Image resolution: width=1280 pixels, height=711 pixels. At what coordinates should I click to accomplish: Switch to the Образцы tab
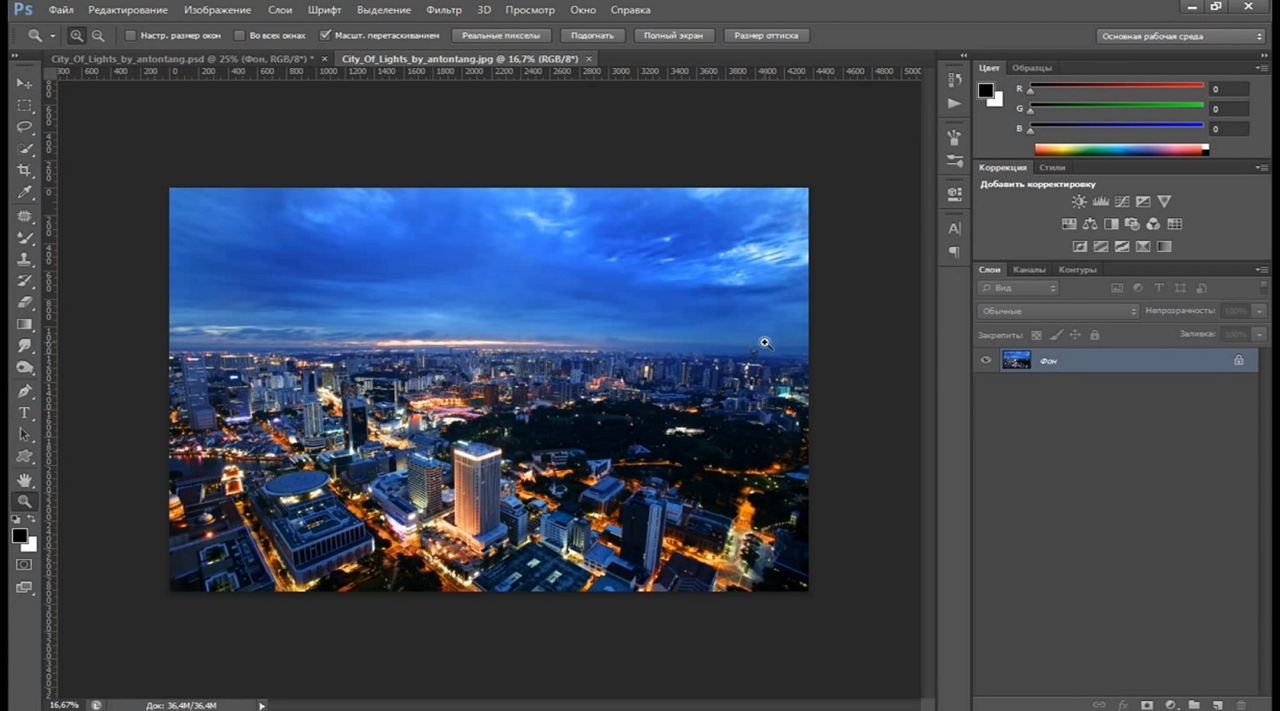tap(1032, 67)
